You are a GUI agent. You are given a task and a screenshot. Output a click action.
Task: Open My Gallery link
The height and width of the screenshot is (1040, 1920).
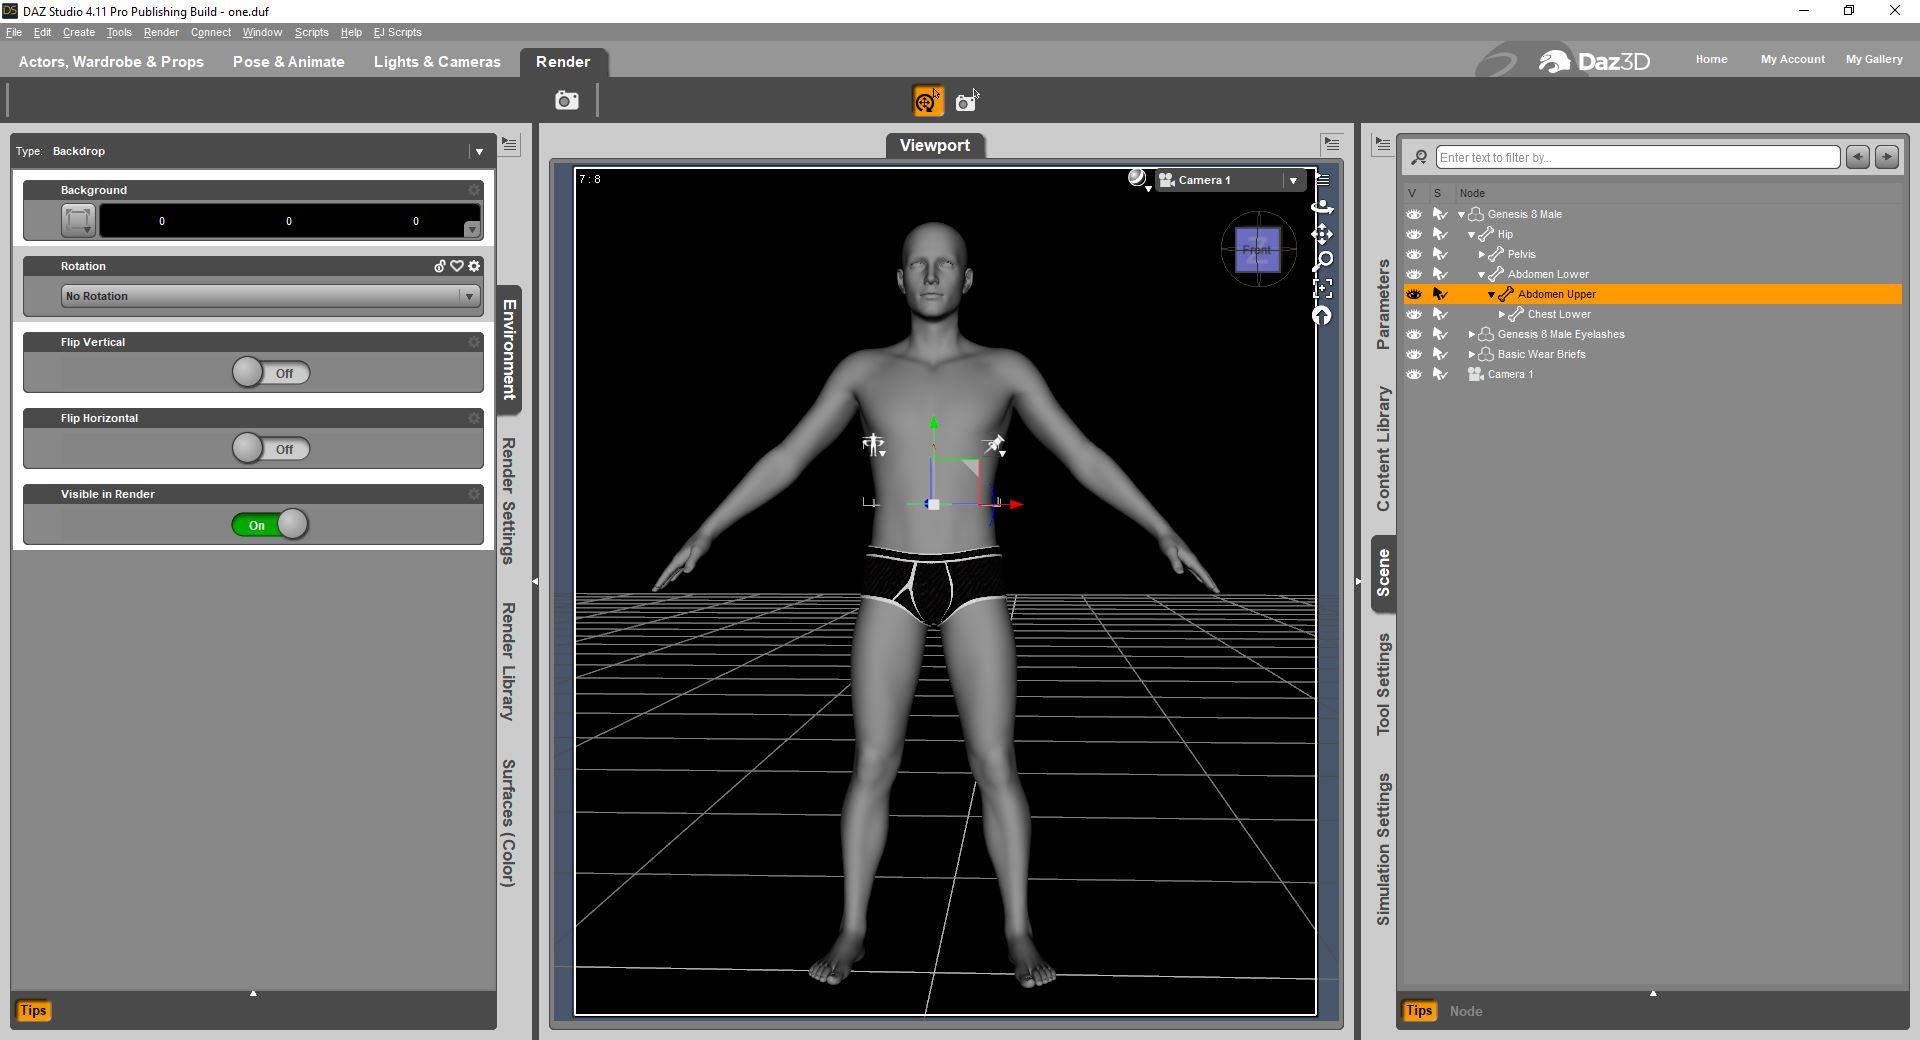coord(1874,59)
